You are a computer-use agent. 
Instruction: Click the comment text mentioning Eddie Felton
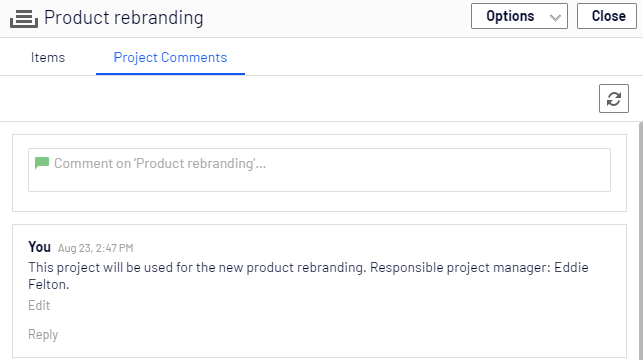tap(308, 276)
